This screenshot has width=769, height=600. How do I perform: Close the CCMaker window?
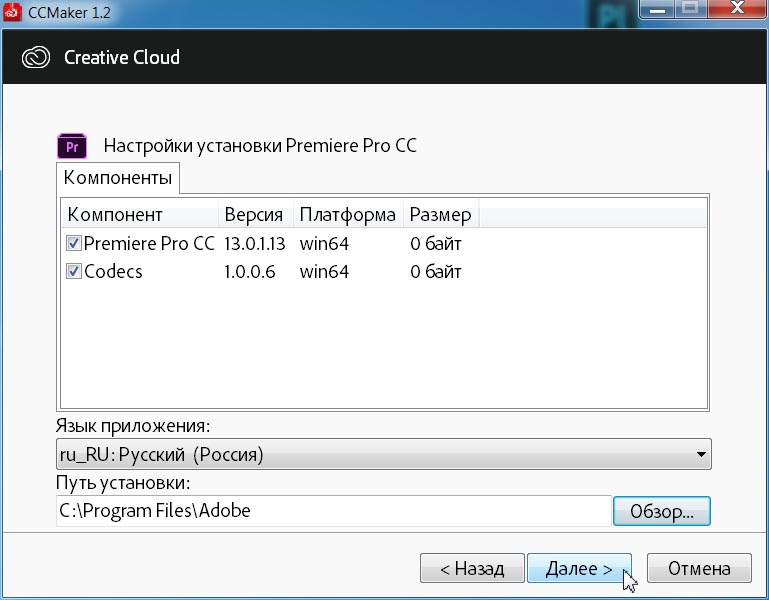coord(737,8)
